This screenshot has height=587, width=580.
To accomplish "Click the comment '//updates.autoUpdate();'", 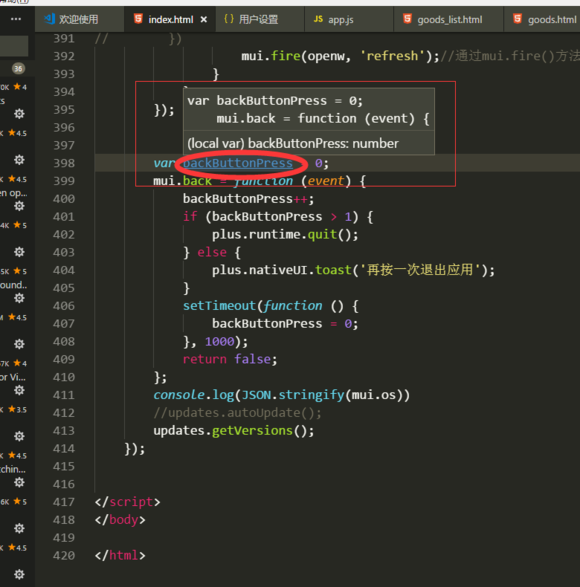I will [237, 413].
